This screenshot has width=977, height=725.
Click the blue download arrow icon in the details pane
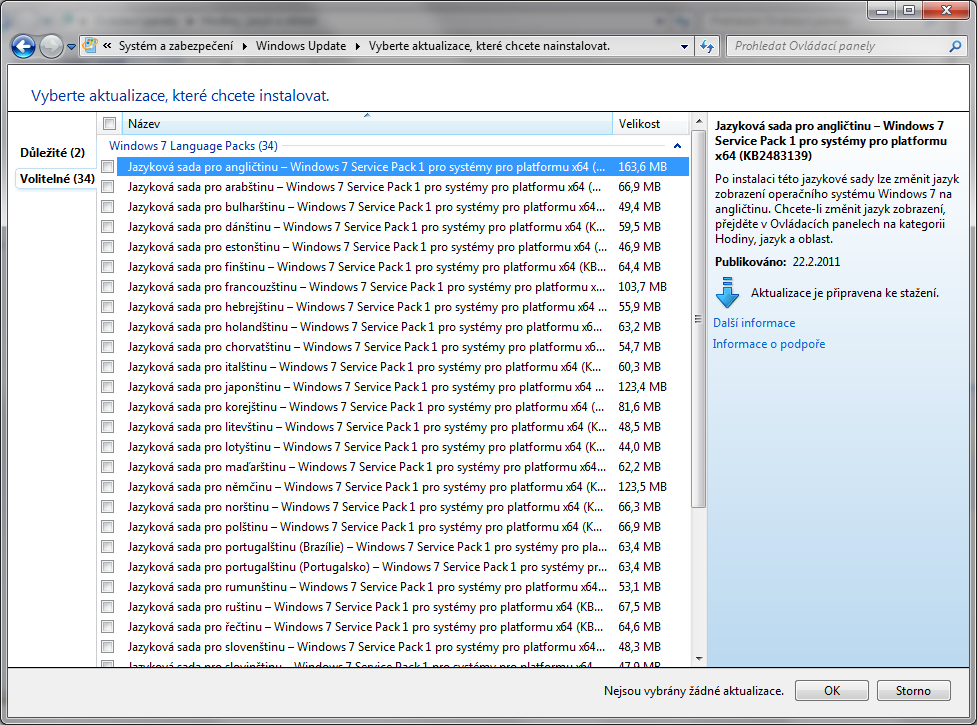(727, 293)
